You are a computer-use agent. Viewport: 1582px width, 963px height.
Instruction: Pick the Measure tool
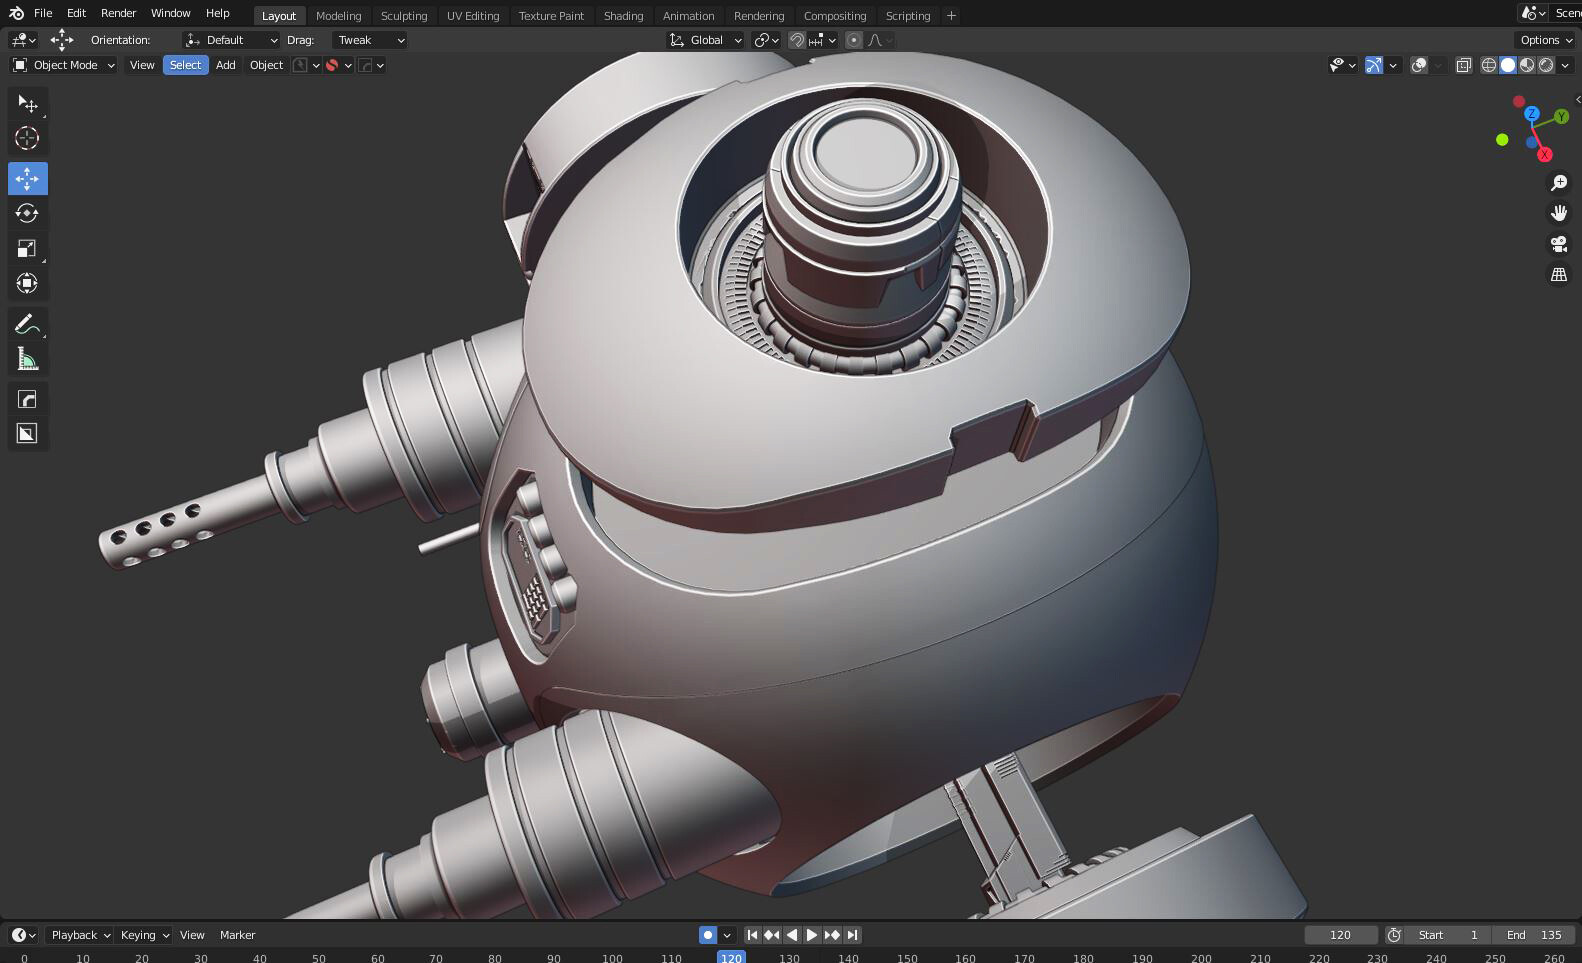pos(27,359)
